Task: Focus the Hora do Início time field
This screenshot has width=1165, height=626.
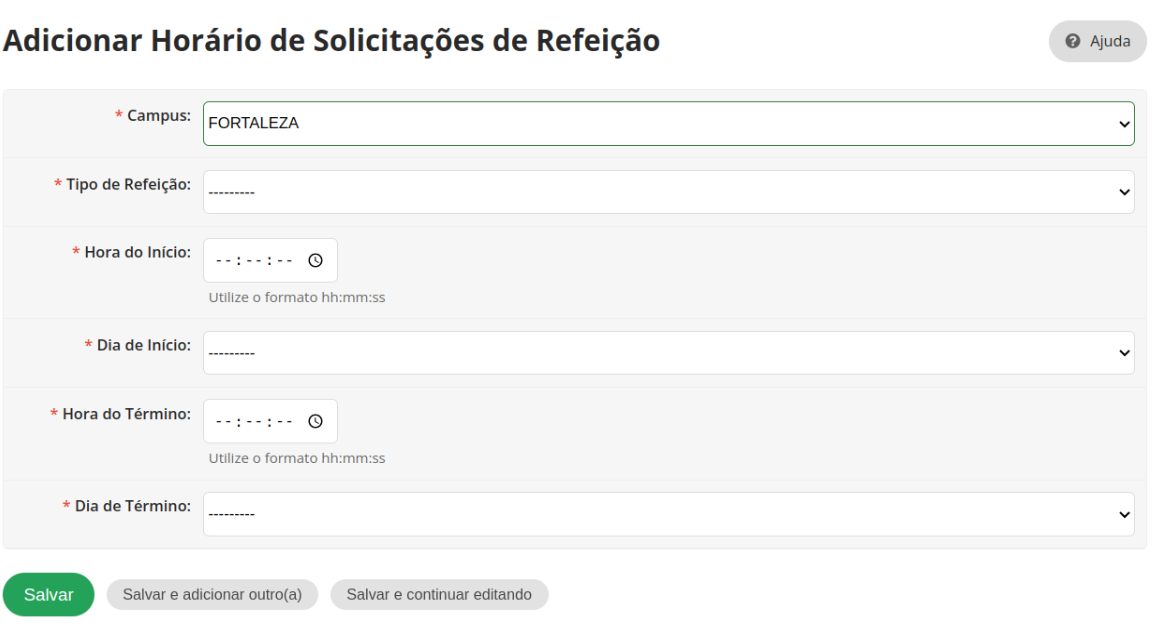Action: coord(270,261)
